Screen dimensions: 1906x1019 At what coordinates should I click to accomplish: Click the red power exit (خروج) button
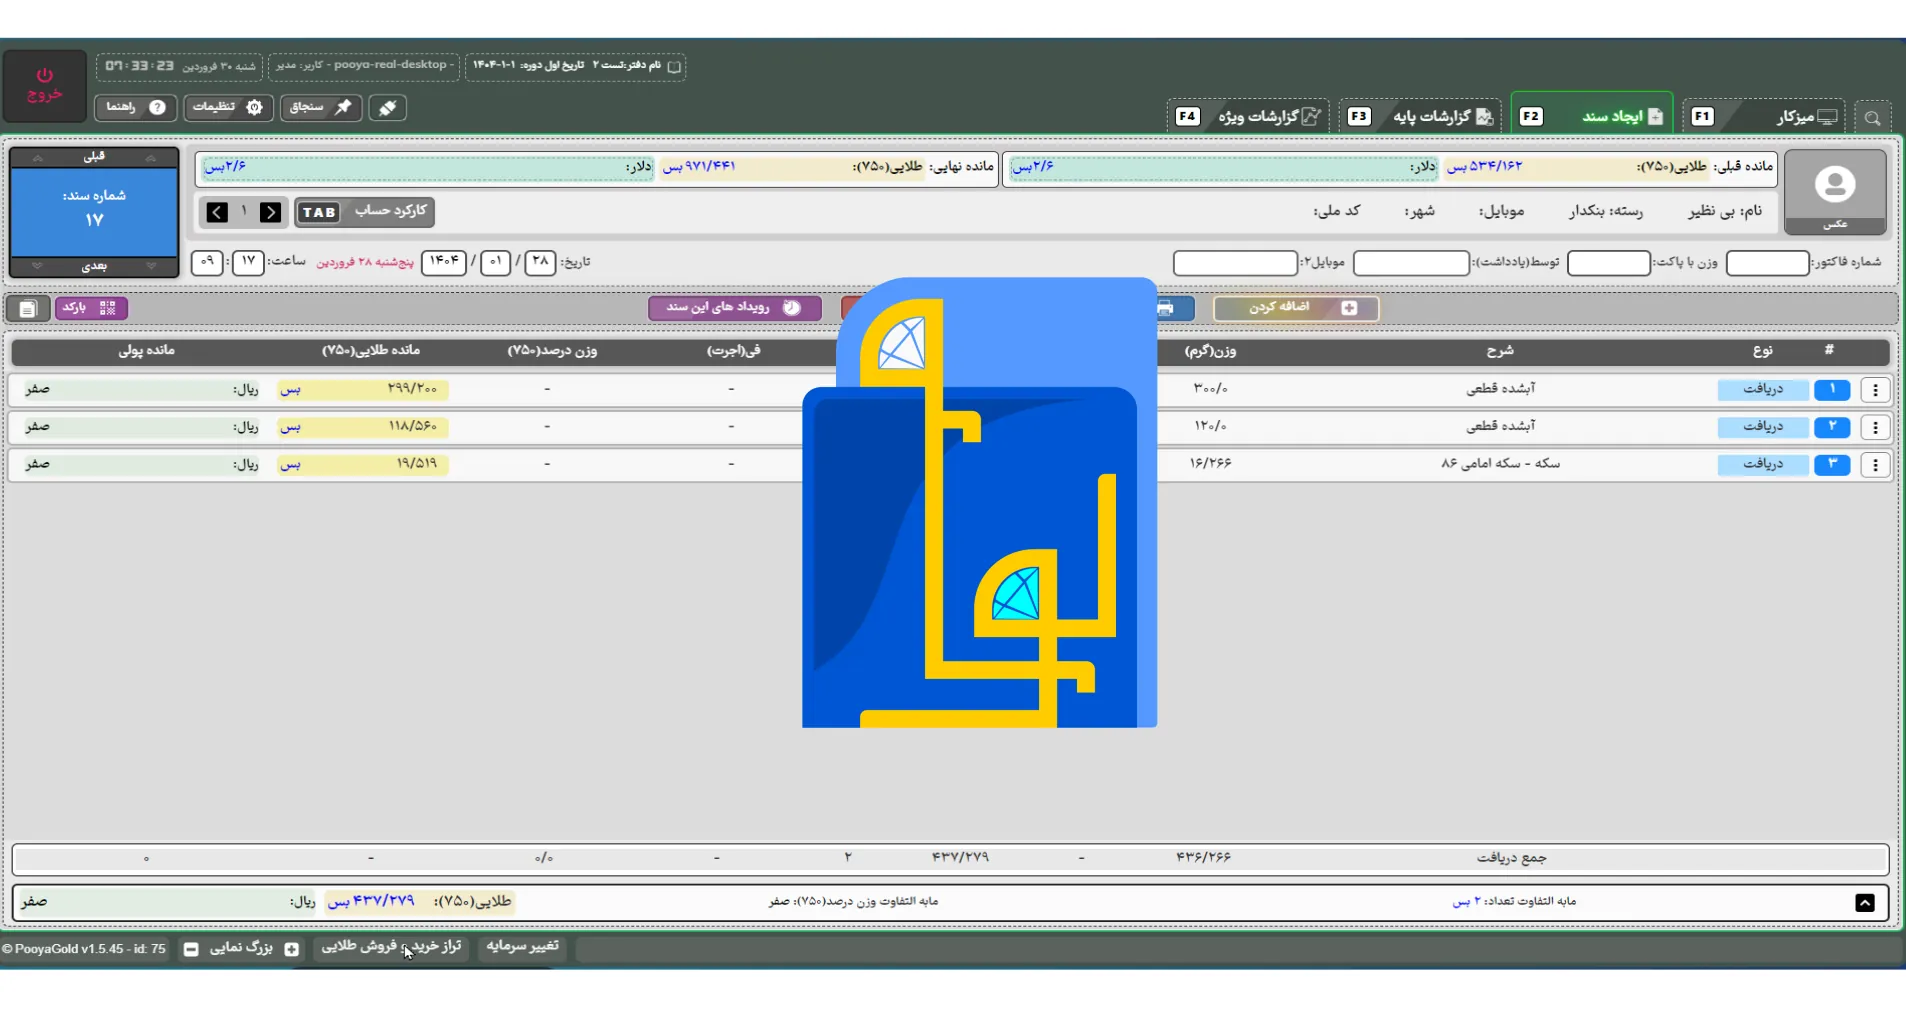pyautogui.click(x=44, y=84)
